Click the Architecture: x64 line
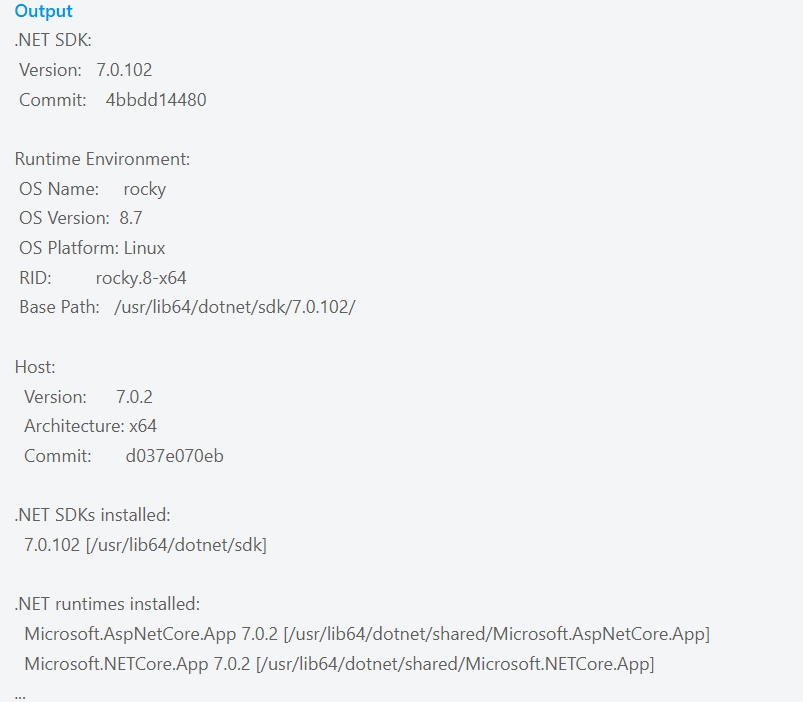 90,426
